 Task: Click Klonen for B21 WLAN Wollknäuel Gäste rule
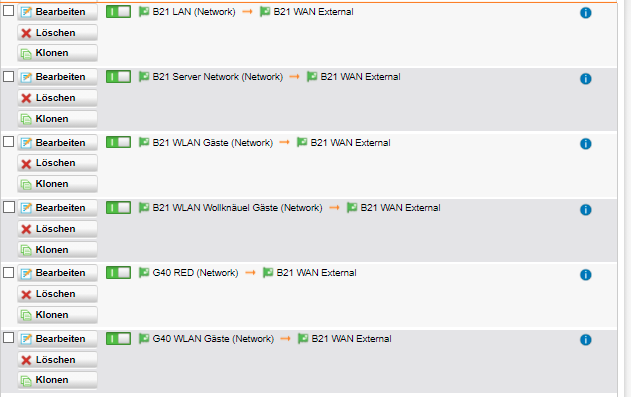click(57, 250)
